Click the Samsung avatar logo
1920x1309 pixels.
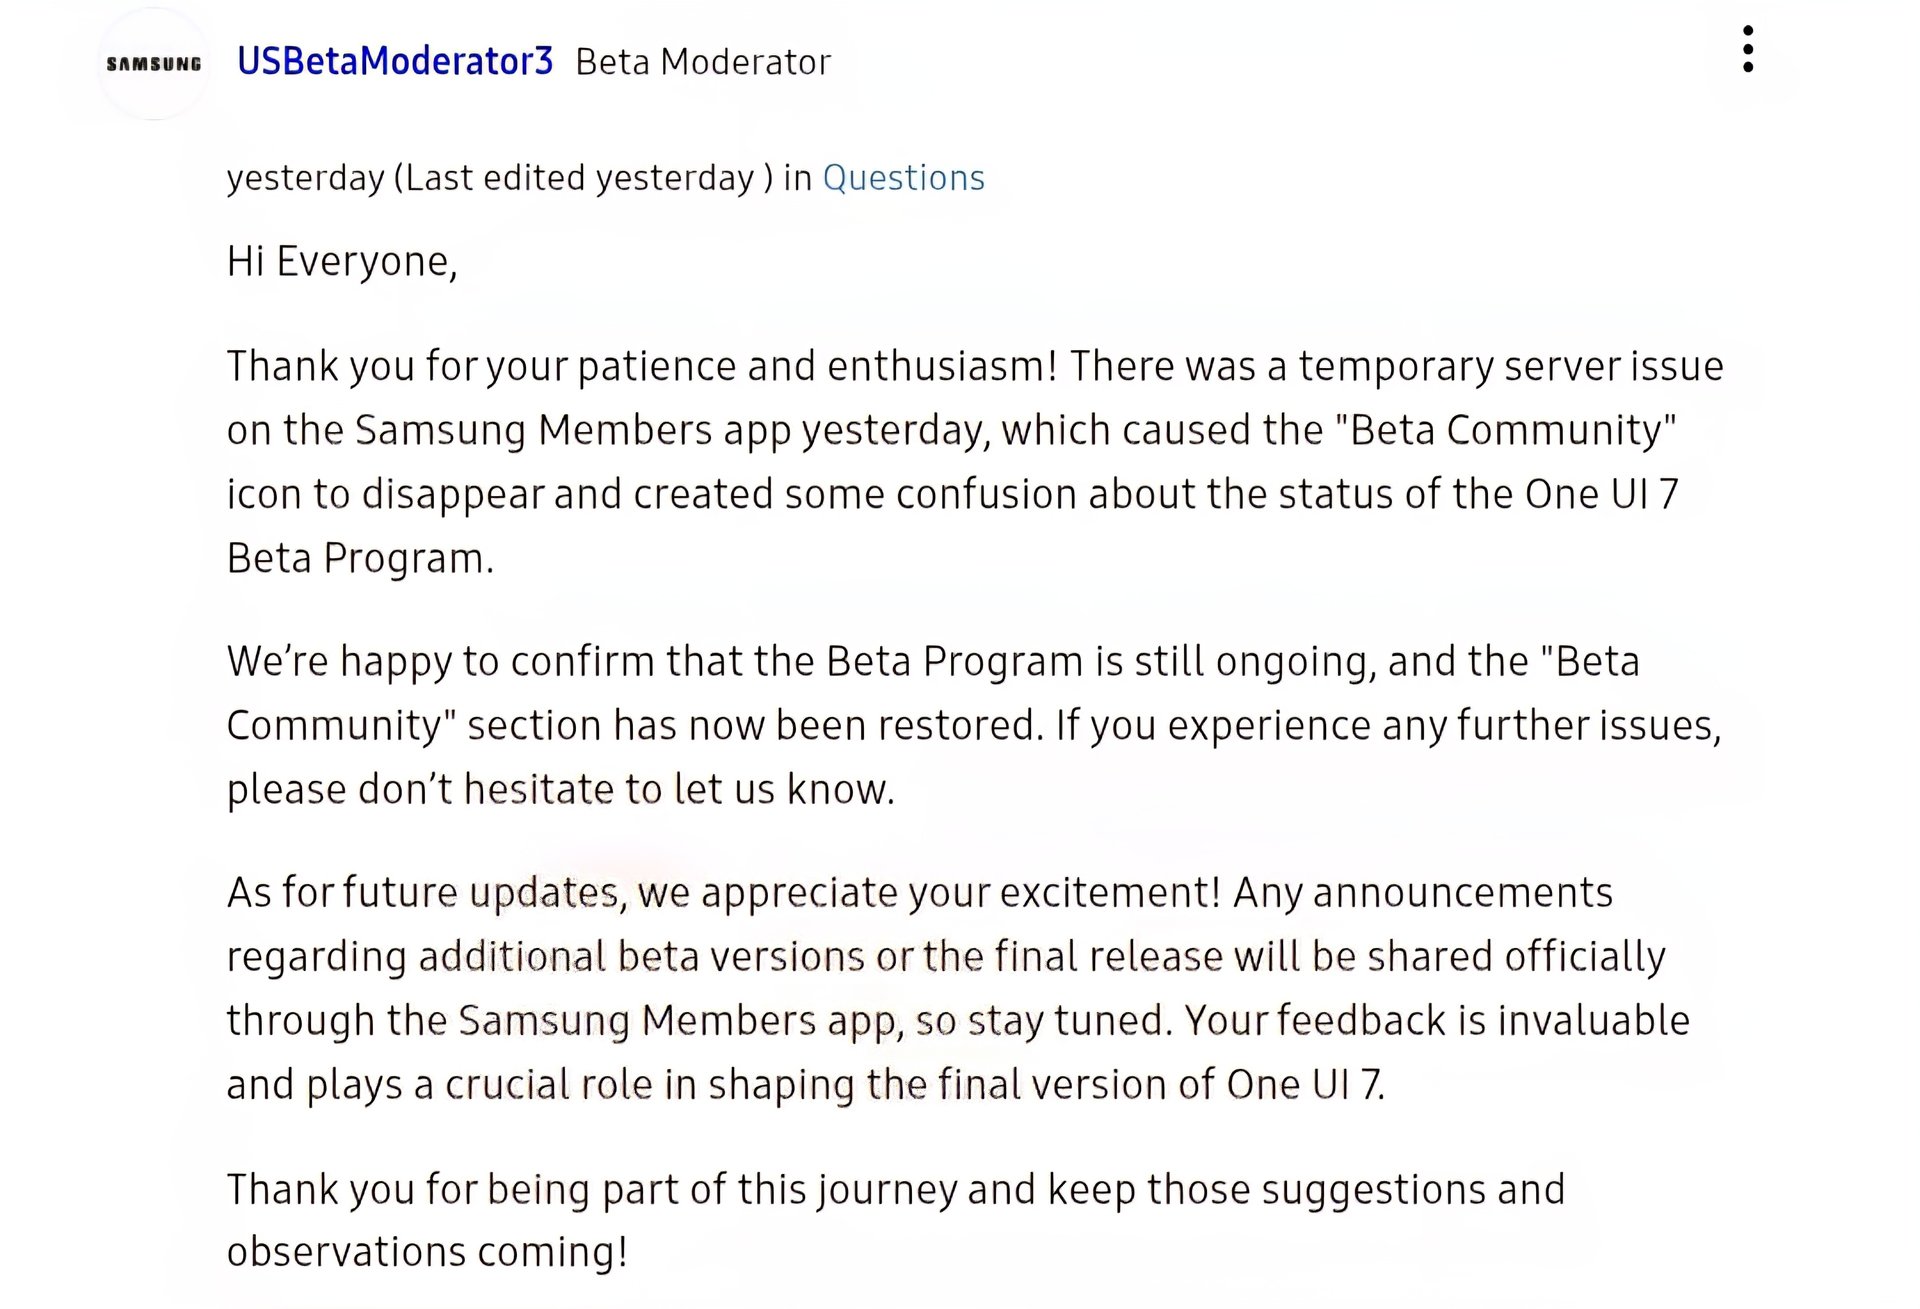(154, 64)
